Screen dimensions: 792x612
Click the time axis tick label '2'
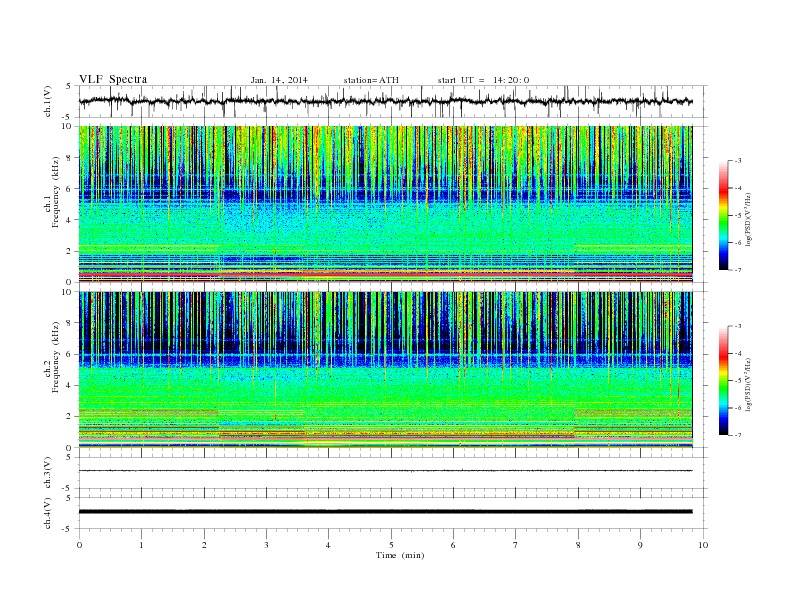(204, 545)
